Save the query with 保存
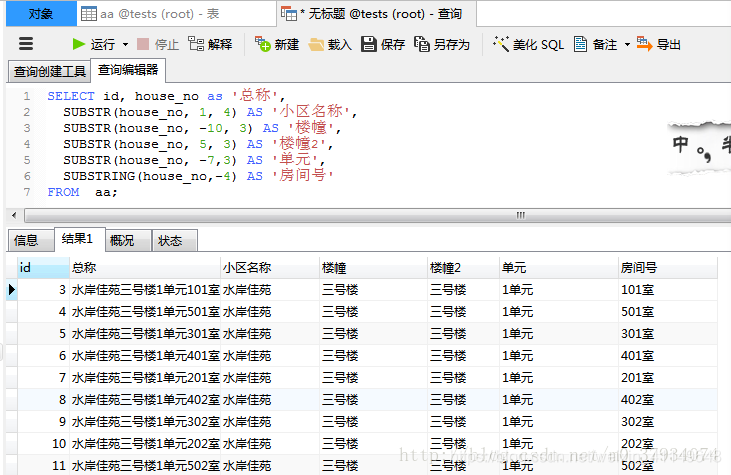This screenshot has width=731, height=475. pos(383,44)
